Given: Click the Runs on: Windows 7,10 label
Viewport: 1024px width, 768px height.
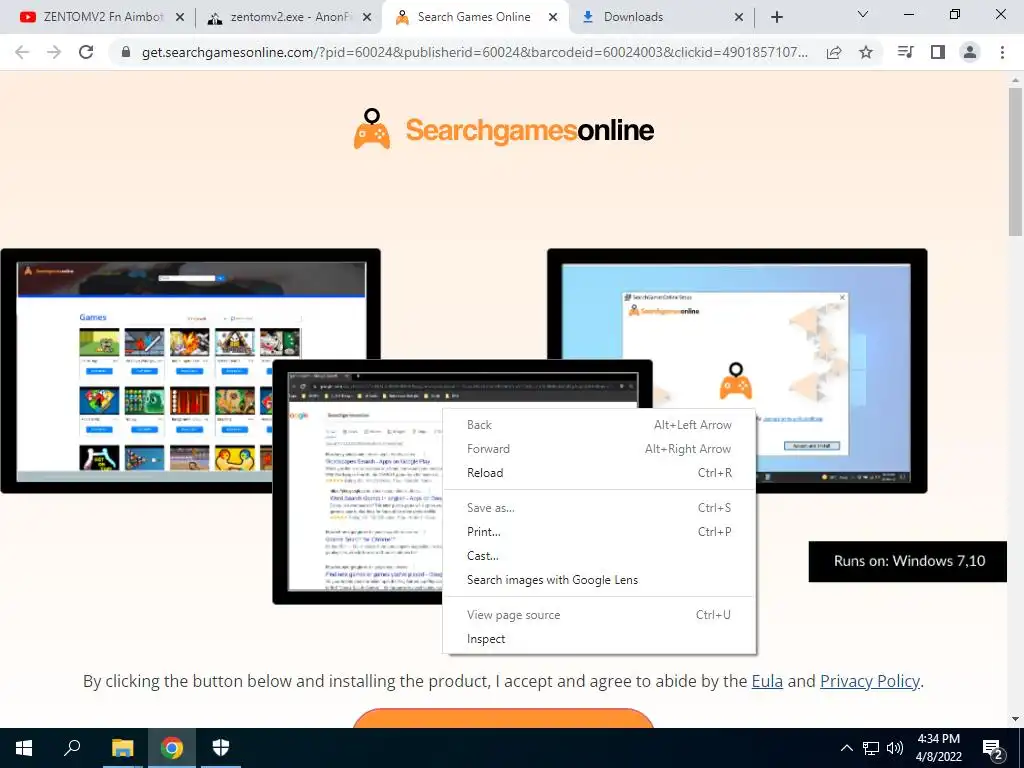Looking at the screenshot, I should [x=908, y=561].
